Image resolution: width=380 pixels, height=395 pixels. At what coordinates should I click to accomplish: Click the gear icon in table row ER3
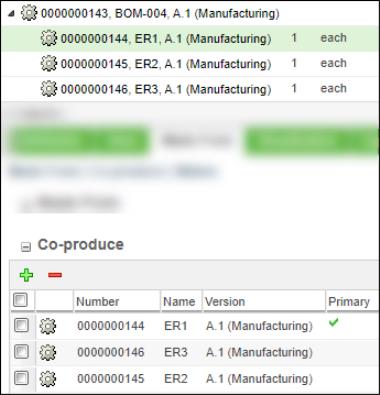[x=48, y=352]
